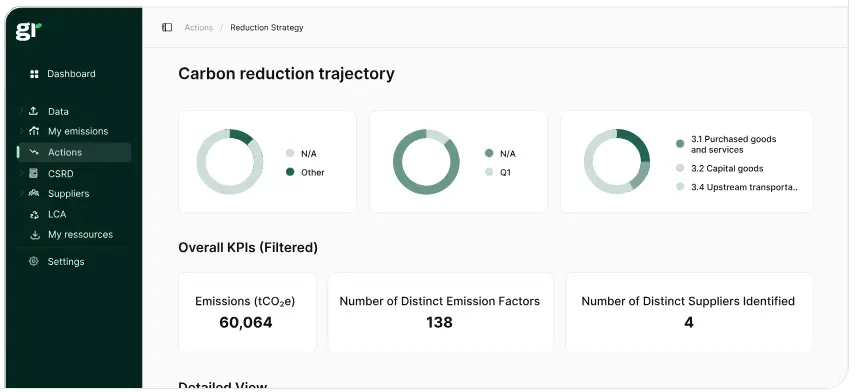Screen dimensions: 856x392
Task: Click the N/A legend dot in first chart
Action: (290, 154)
